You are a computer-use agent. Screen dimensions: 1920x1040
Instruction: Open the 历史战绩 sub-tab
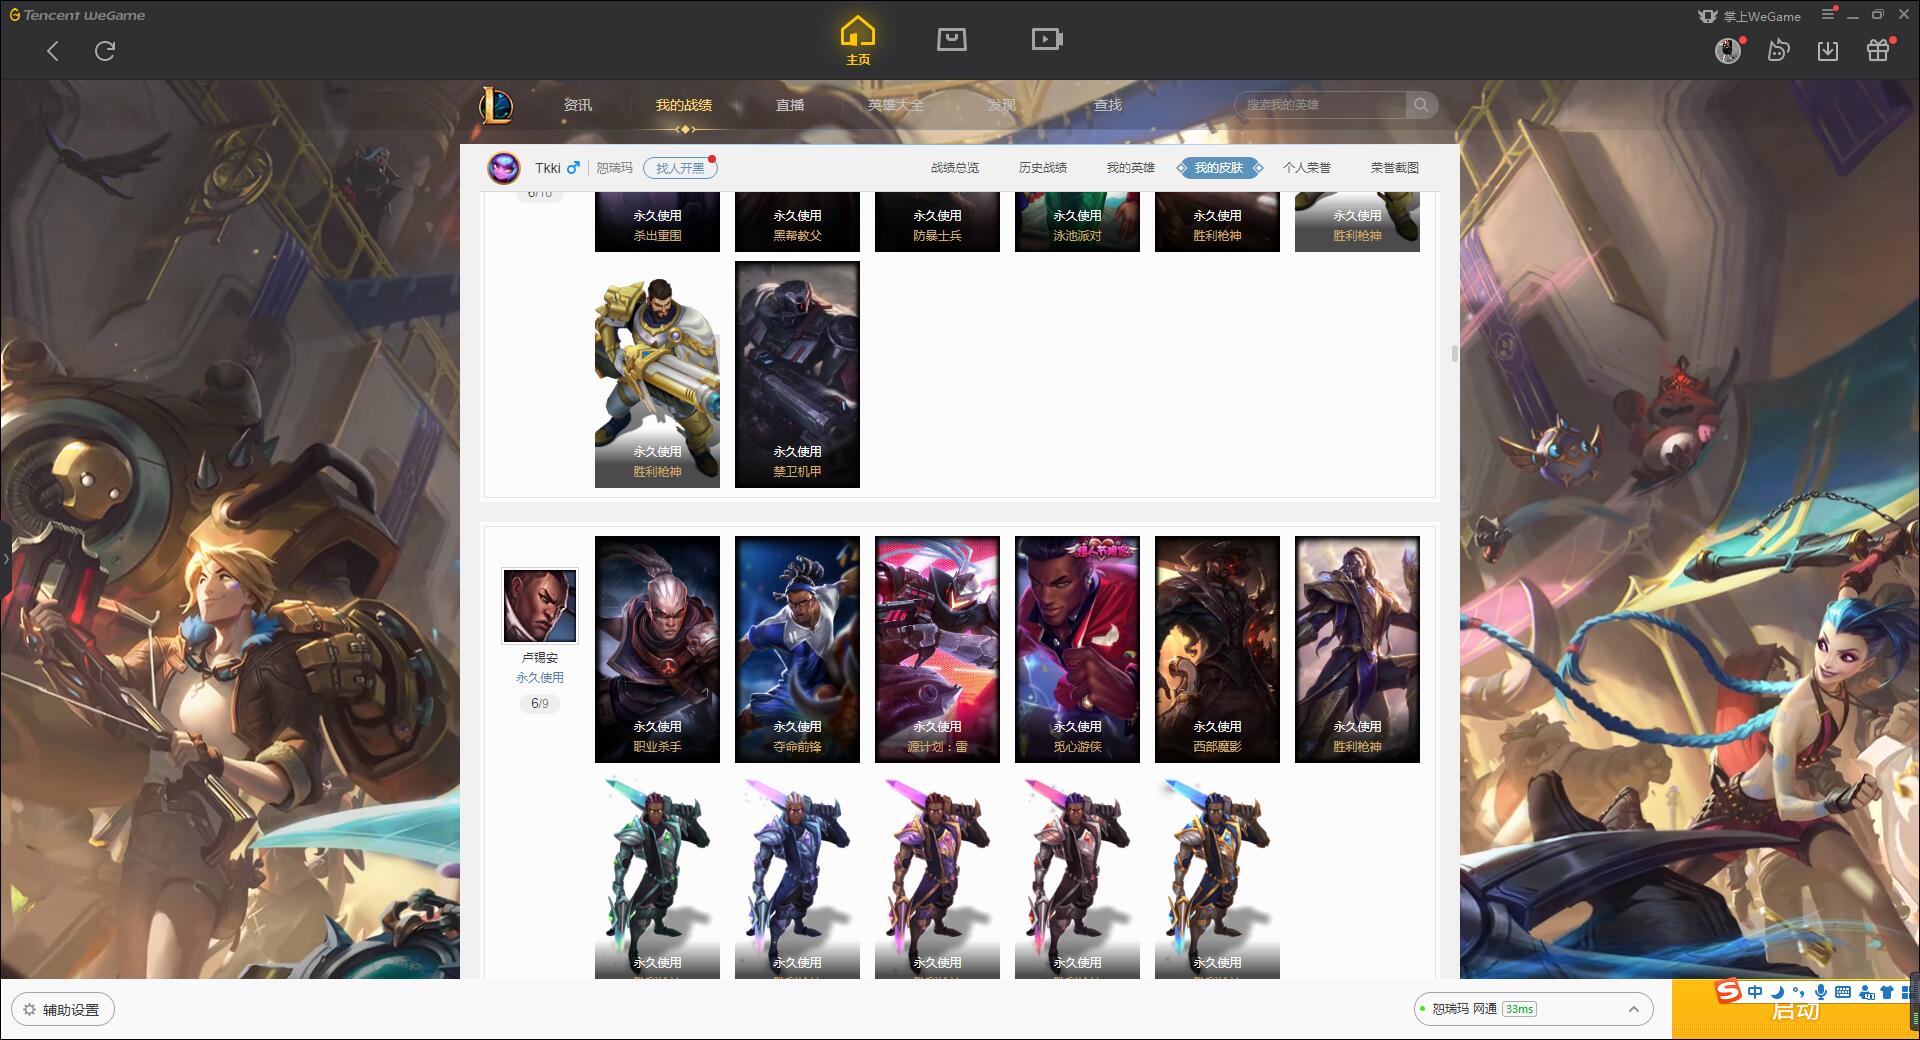pos(1043,168)
